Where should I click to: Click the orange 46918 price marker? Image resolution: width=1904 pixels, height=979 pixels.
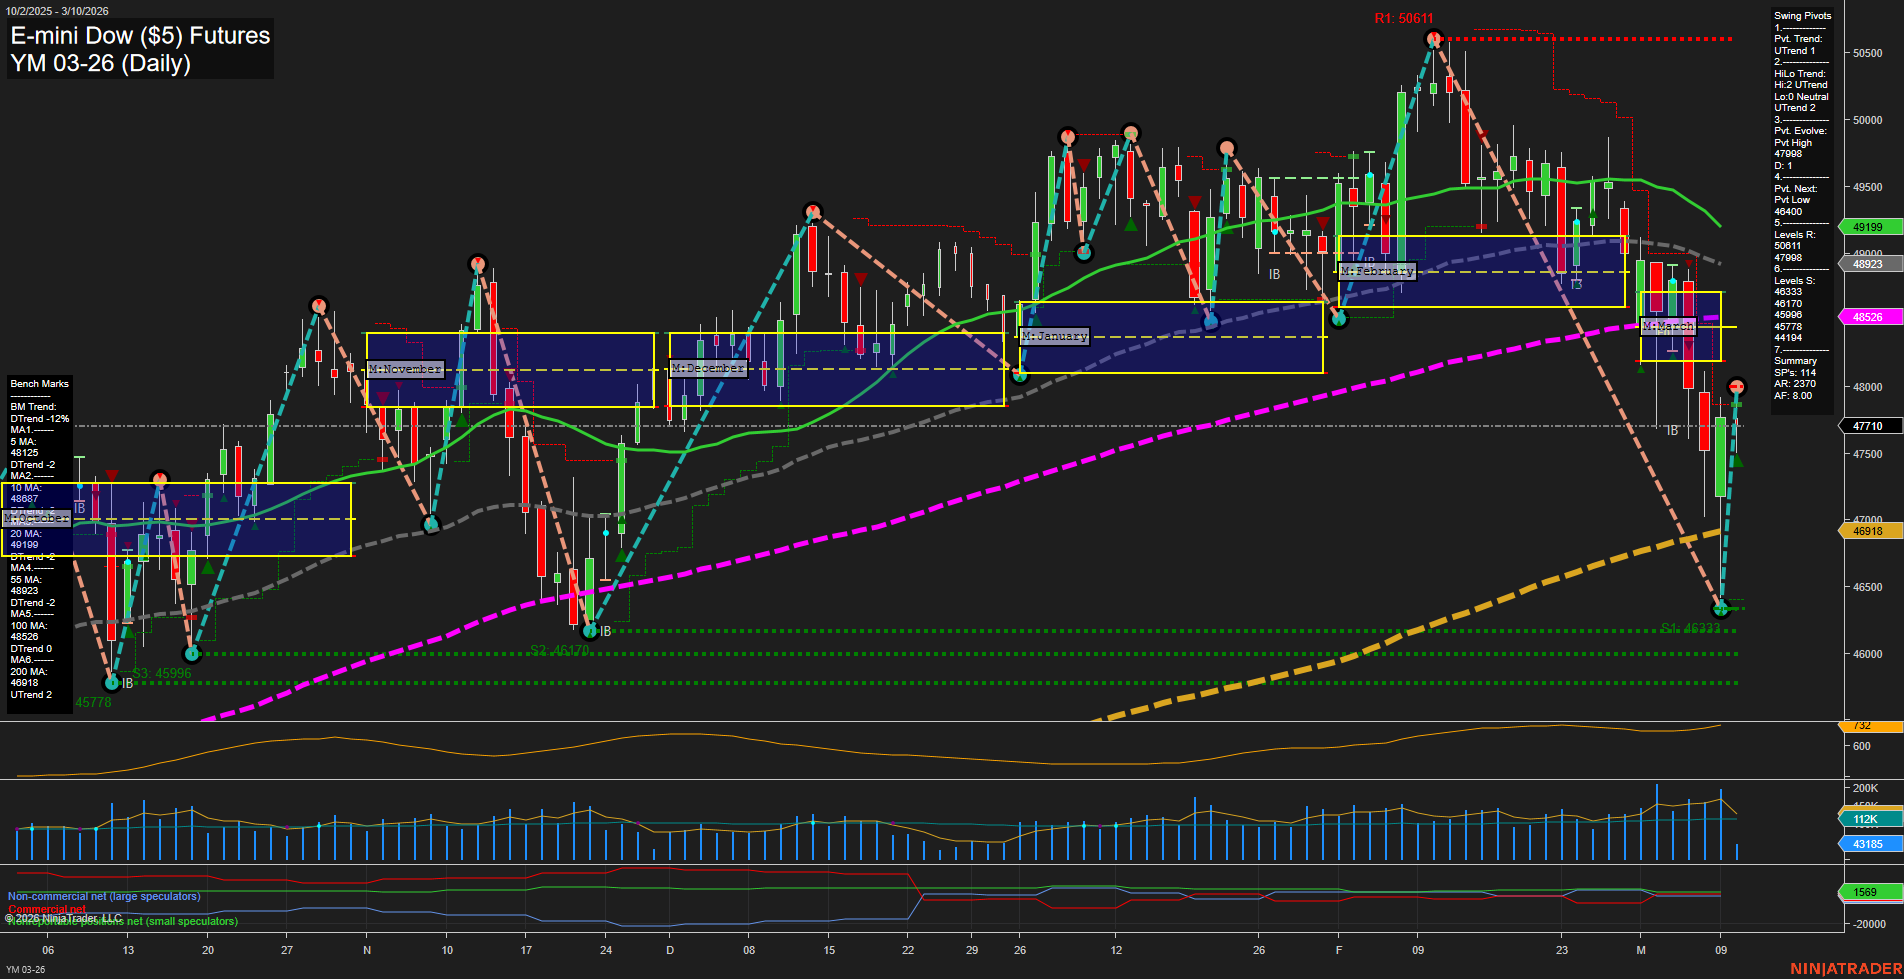click(x=1866, y=531)
